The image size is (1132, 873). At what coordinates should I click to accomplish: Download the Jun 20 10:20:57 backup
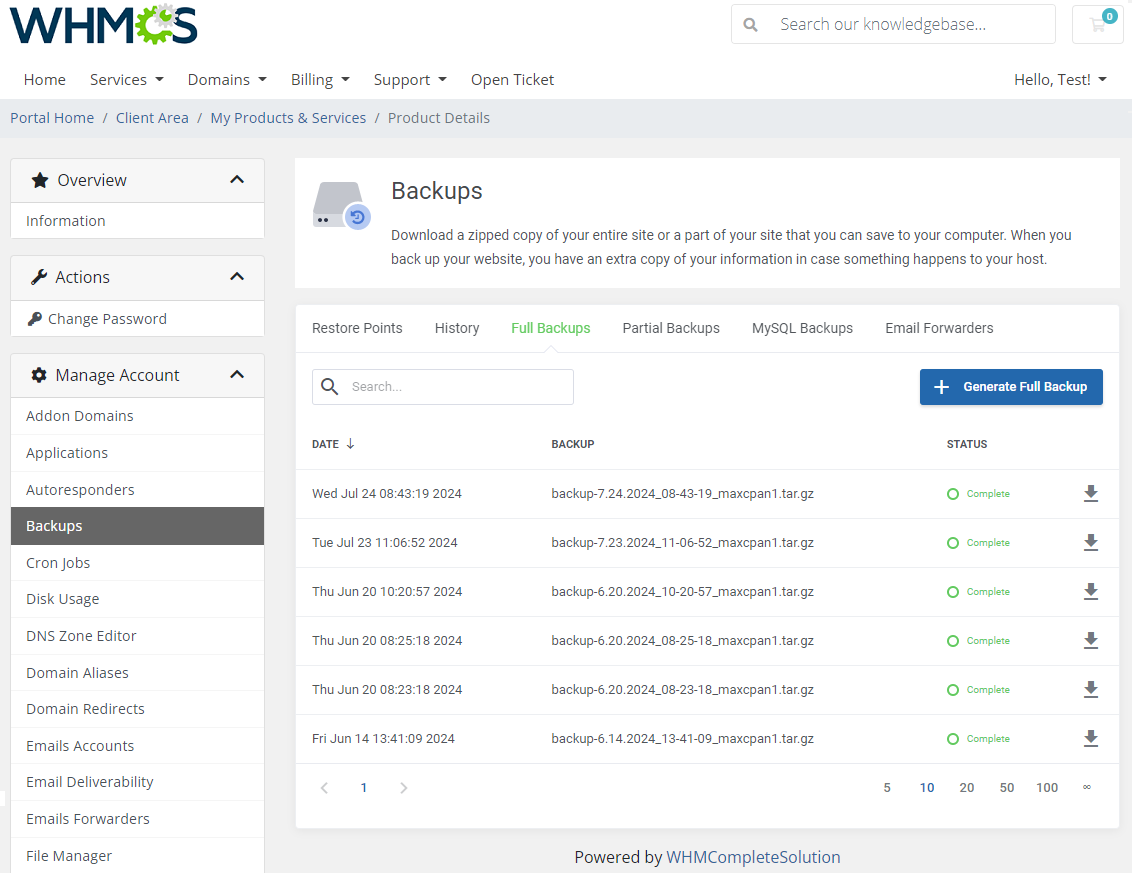pyautogui.click(x=1091, y=591)
